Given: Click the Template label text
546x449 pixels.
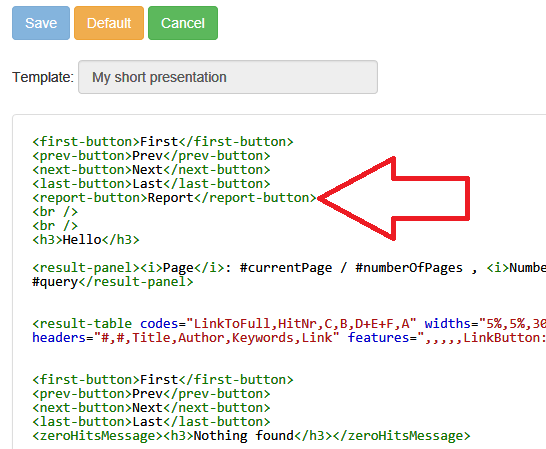Looking at the screenshot, I should pos(43,77).
